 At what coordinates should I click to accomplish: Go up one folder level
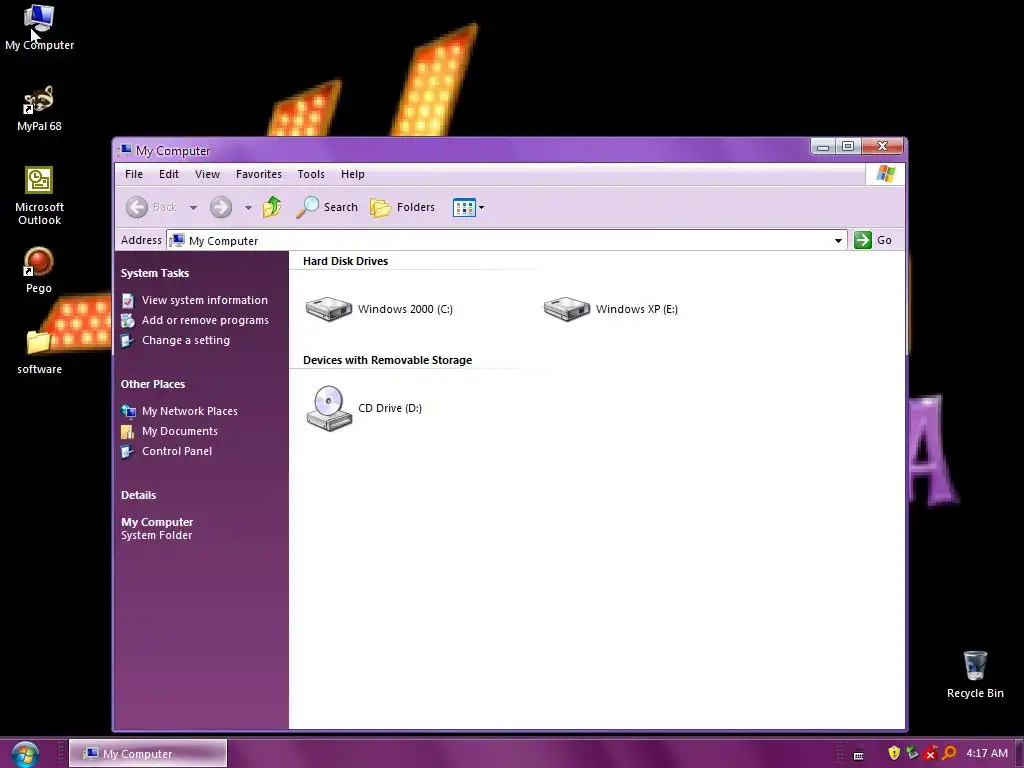(272, 207)
